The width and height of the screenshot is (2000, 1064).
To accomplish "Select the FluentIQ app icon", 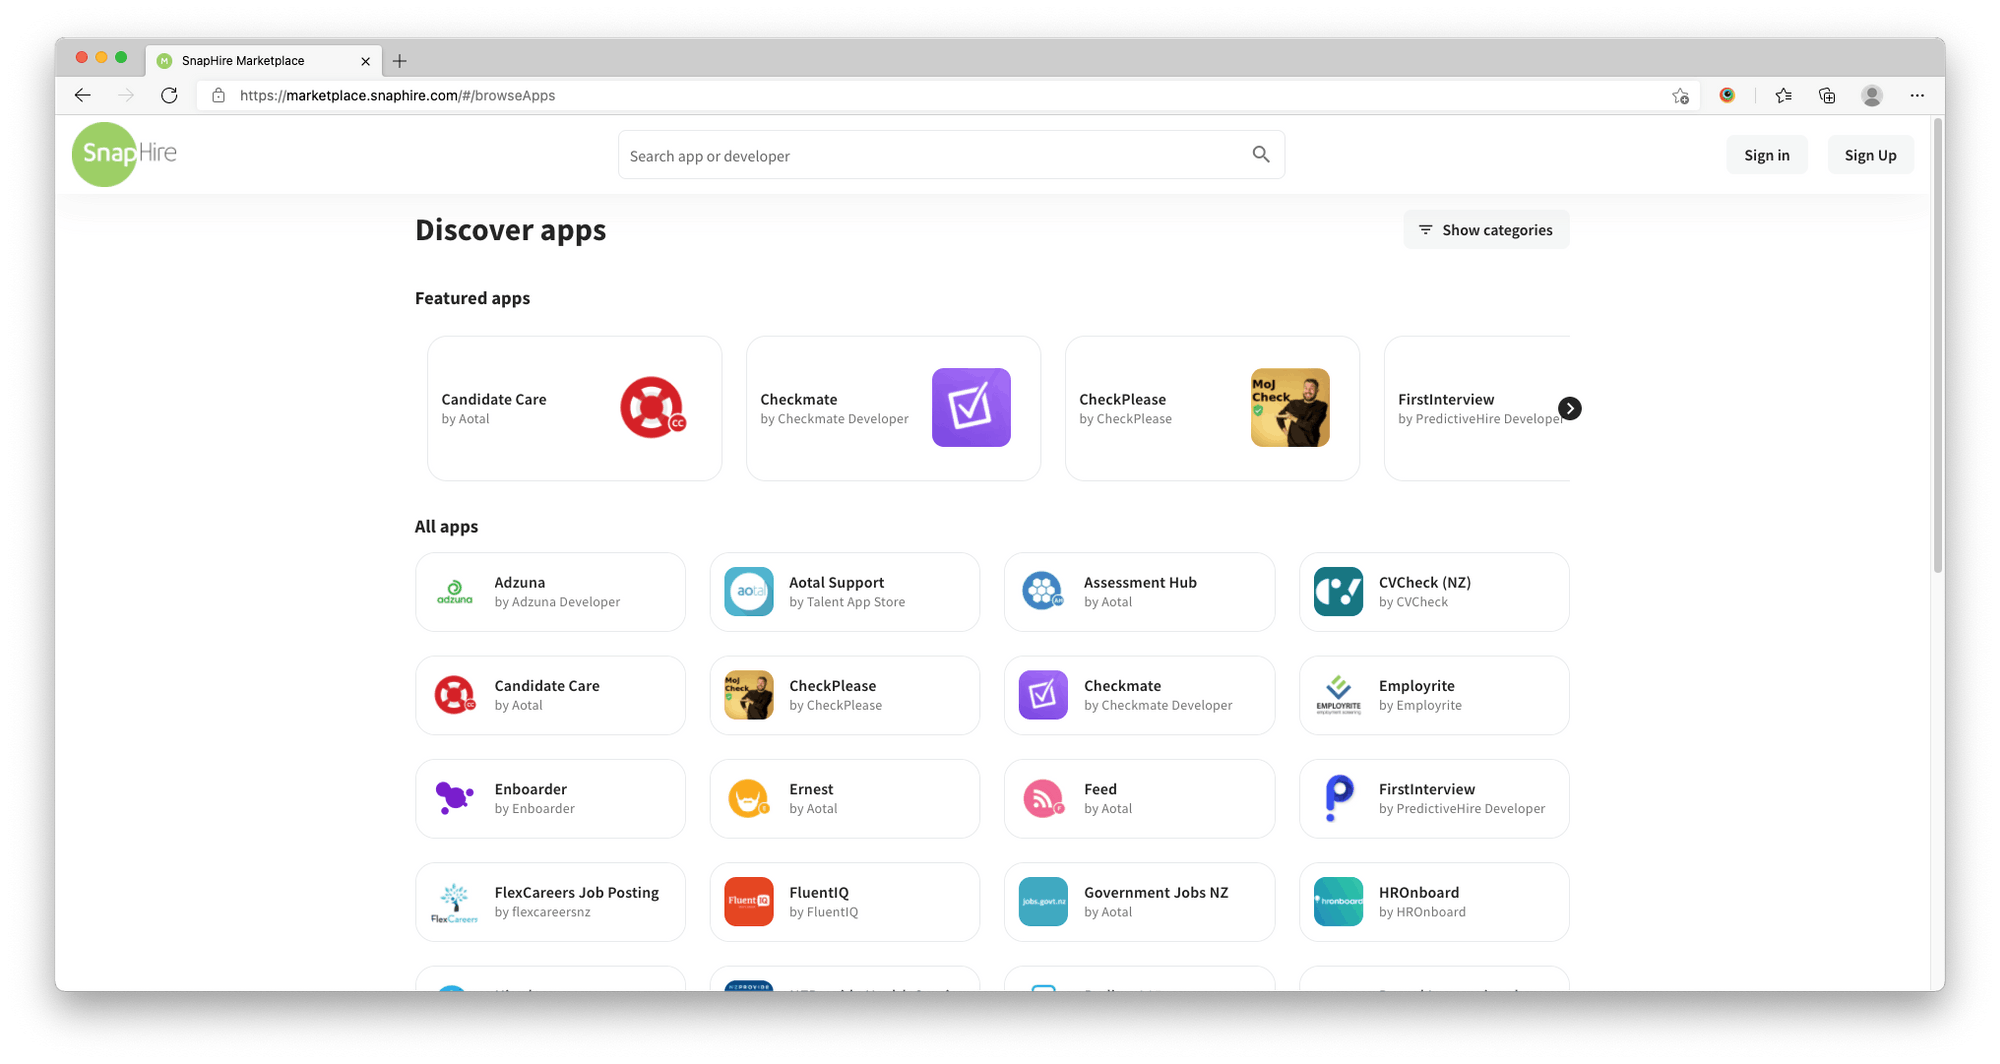I will (748, 901).
